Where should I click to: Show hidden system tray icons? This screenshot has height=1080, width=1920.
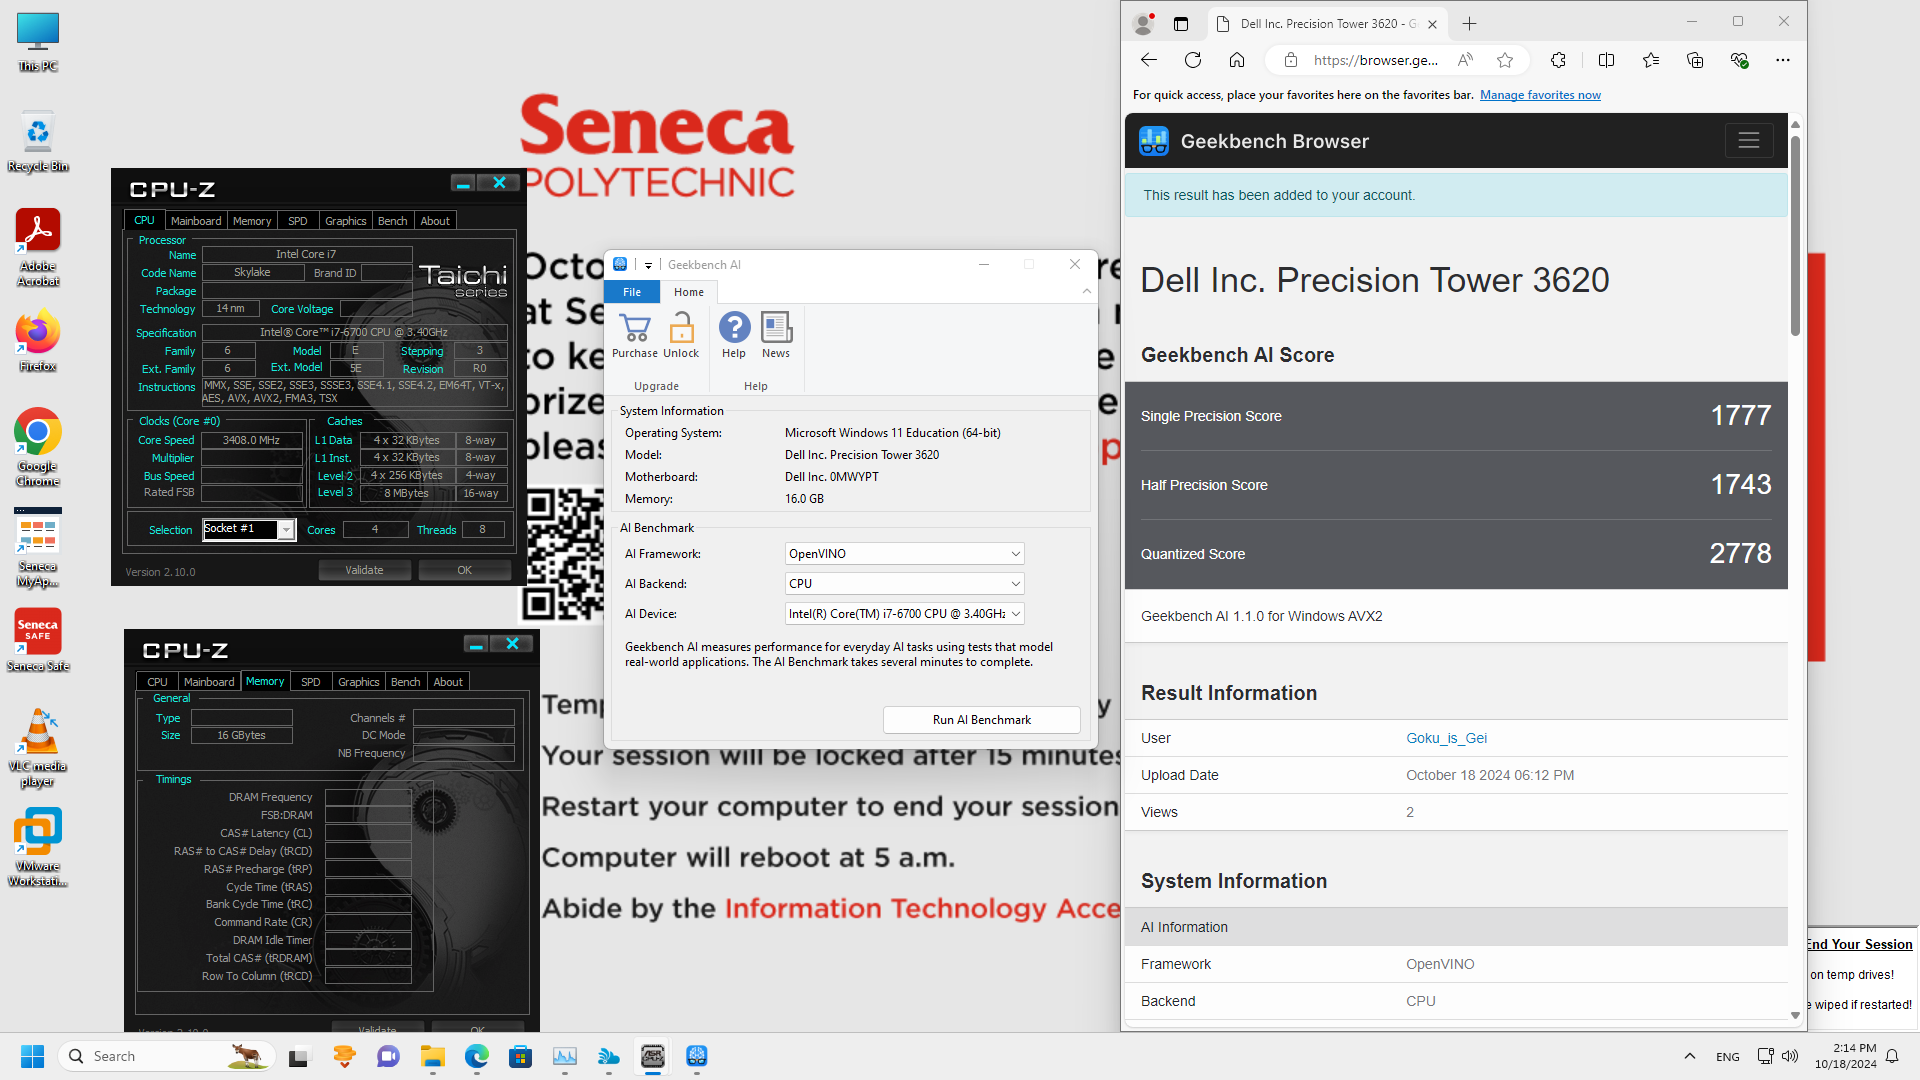[1689, 1056]
